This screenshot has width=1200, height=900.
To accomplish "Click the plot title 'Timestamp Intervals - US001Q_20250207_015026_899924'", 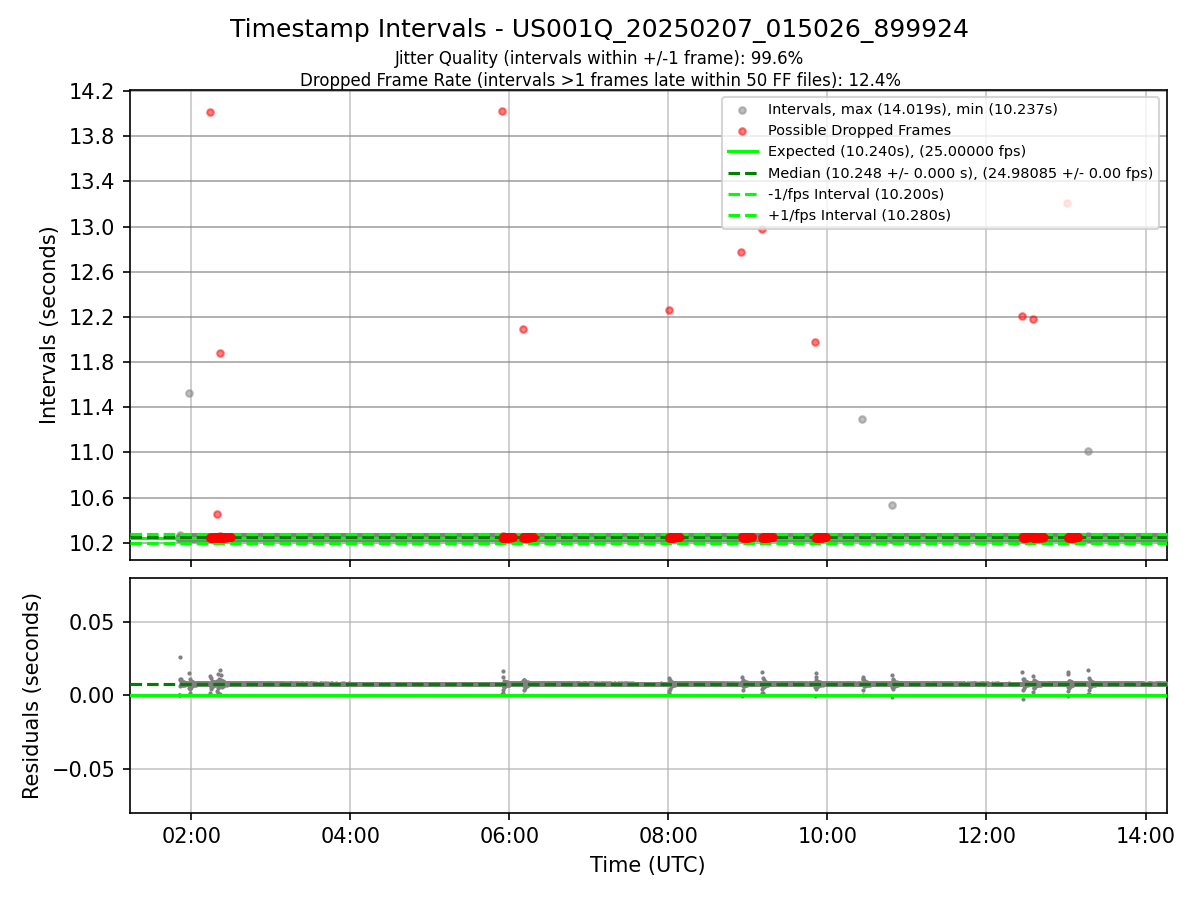I will click(599, 29).
